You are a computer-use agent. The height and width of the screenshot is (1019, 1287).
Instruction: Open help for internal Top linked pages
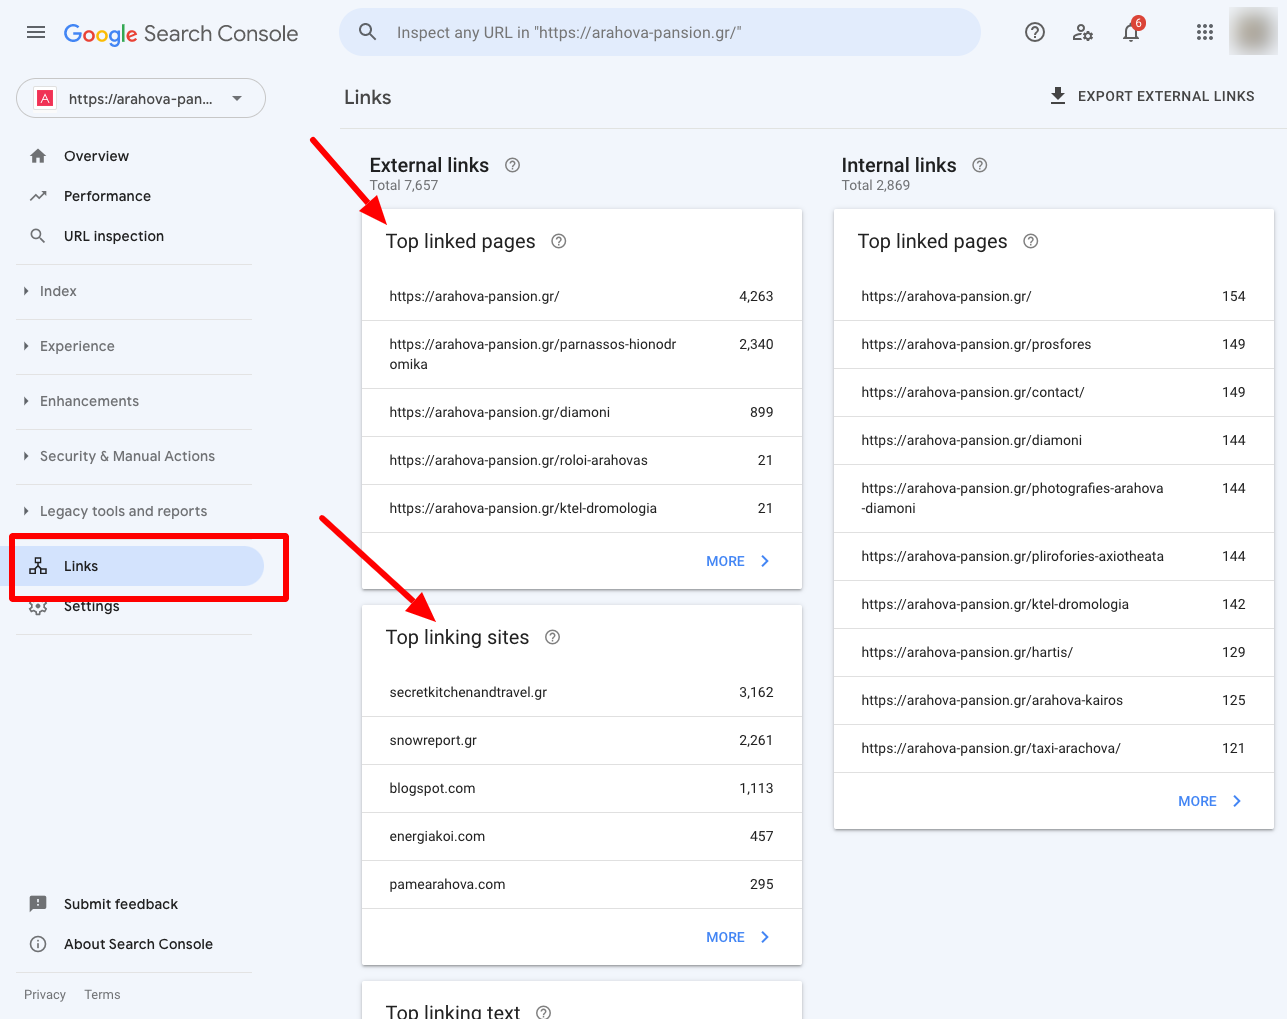tap(1031, 241)
